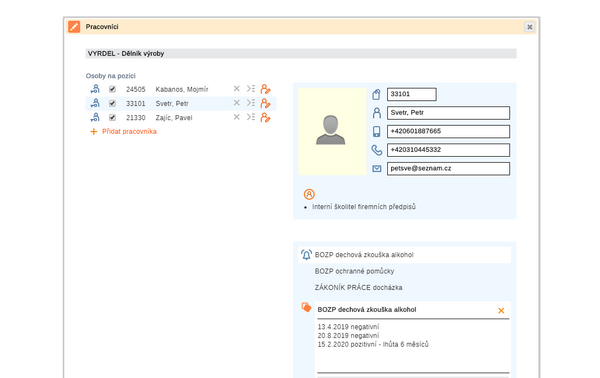The height and width of the screenshot is (378, 600).
Task: Click the orange pencil edit icon beside Pracovníci
Action: coord(74,27)
